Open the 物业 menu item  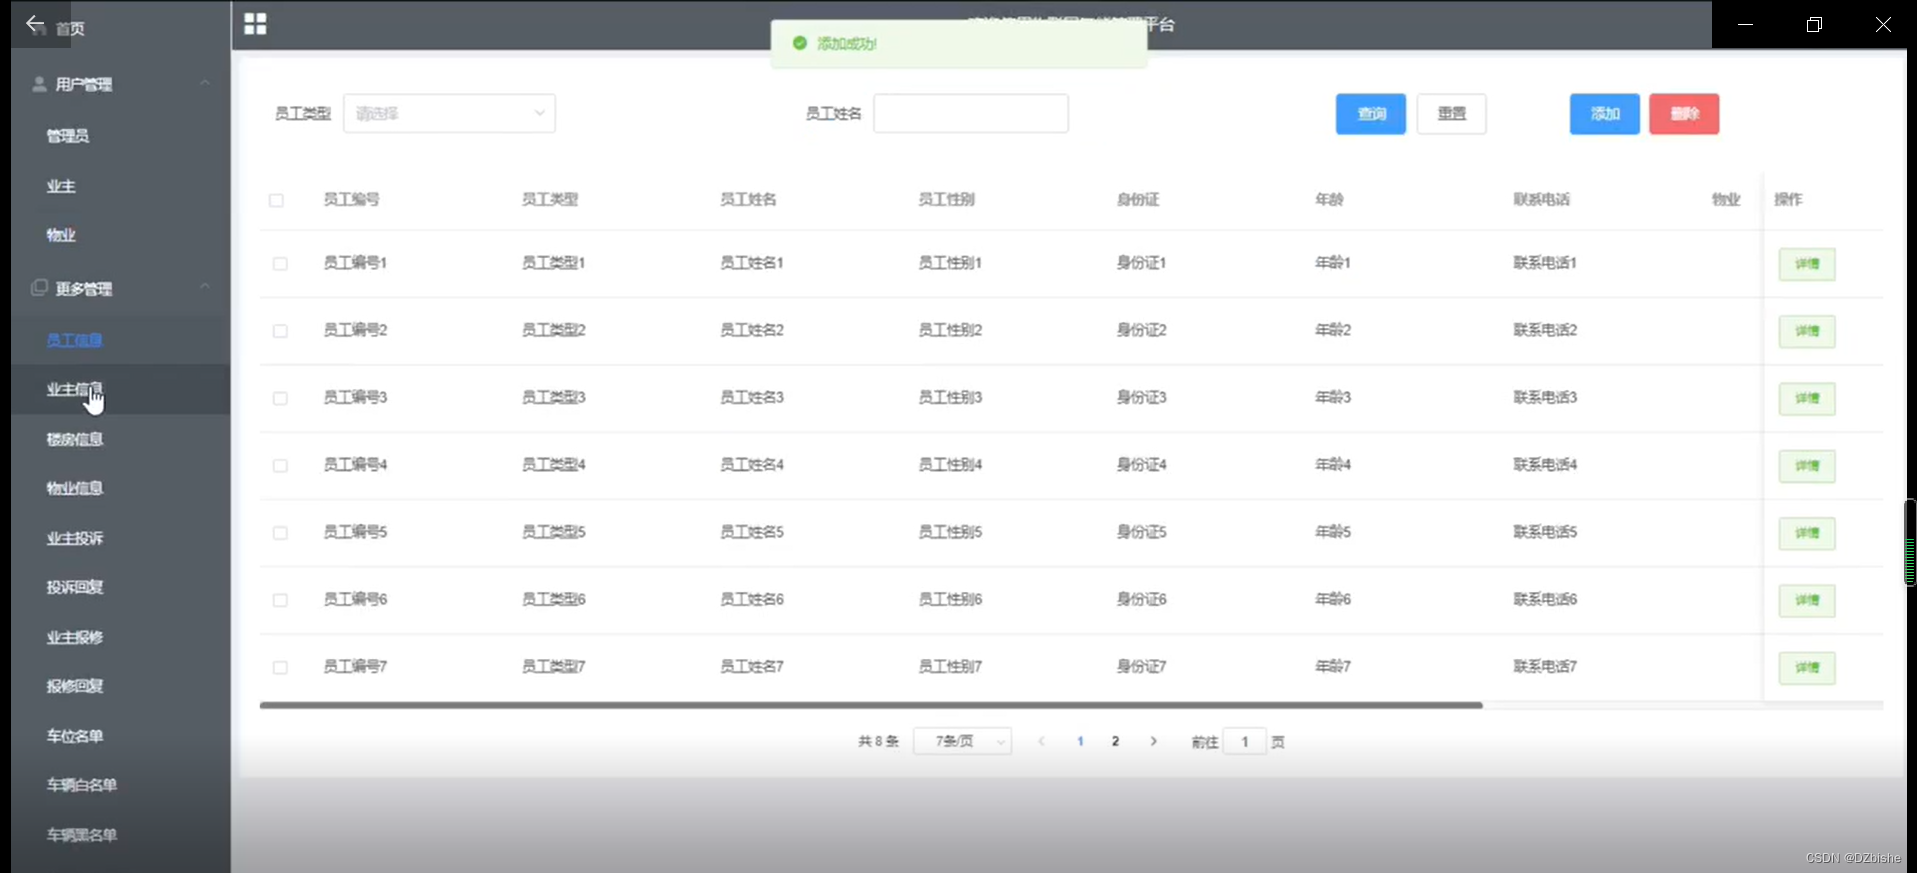pyautogui.click(x=61, y=235)
